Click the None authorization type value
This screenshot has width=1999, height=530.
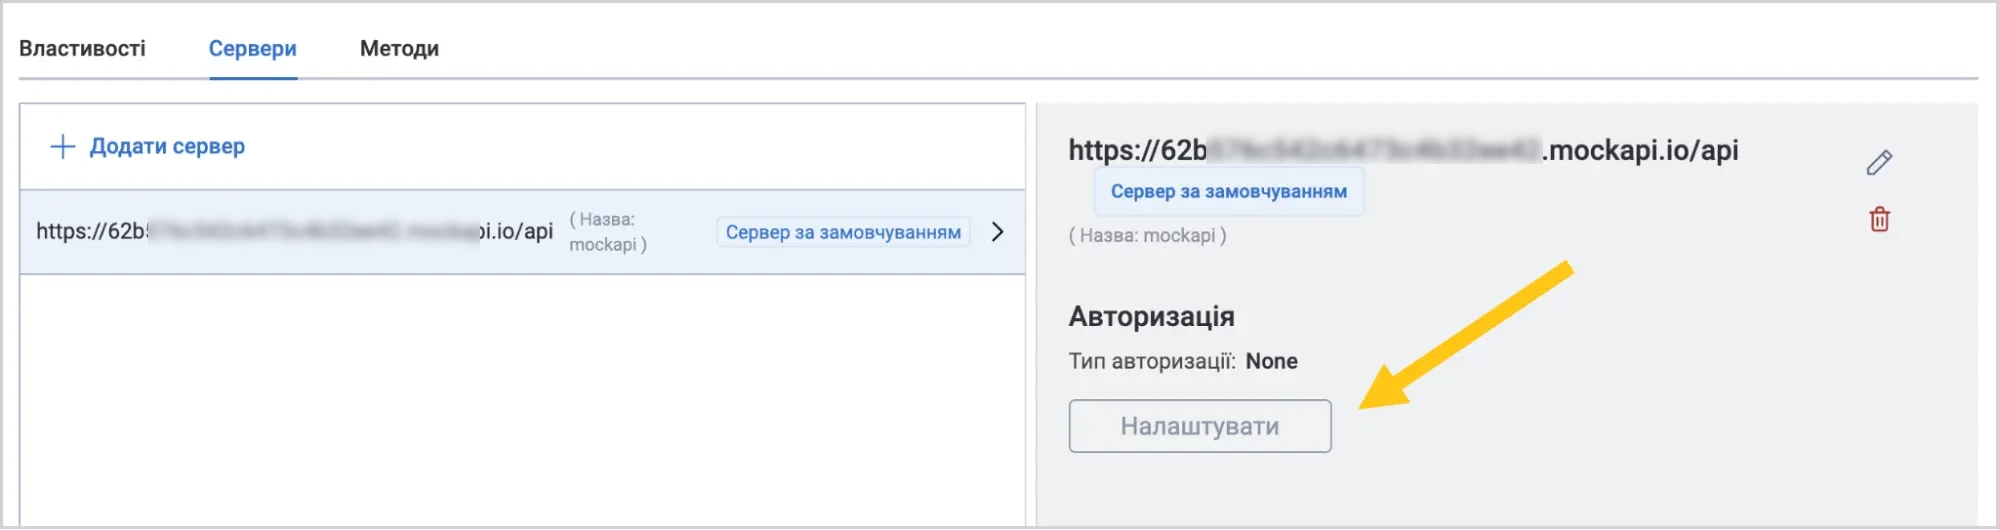point(1271,361)
